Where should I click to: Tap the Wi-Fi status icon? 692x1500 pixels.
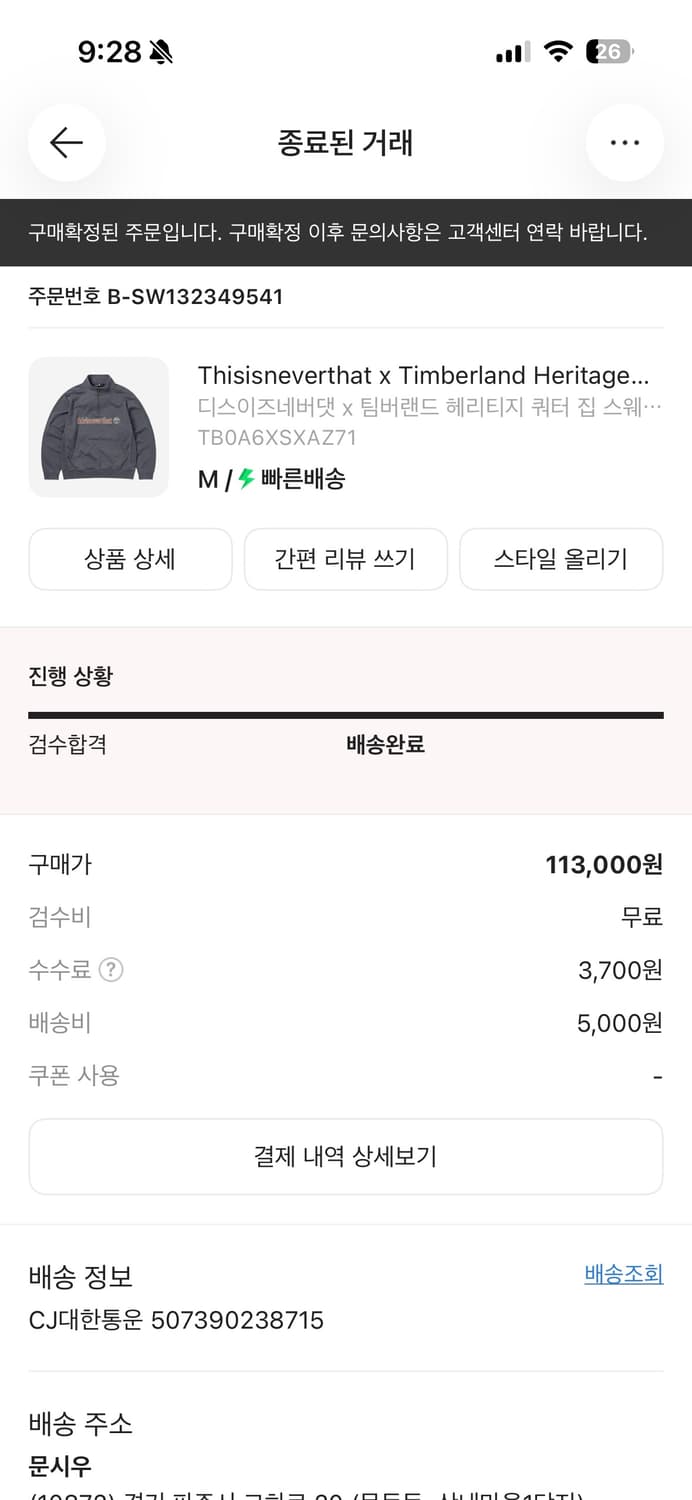pyautogui.click(x=560, y=51)
